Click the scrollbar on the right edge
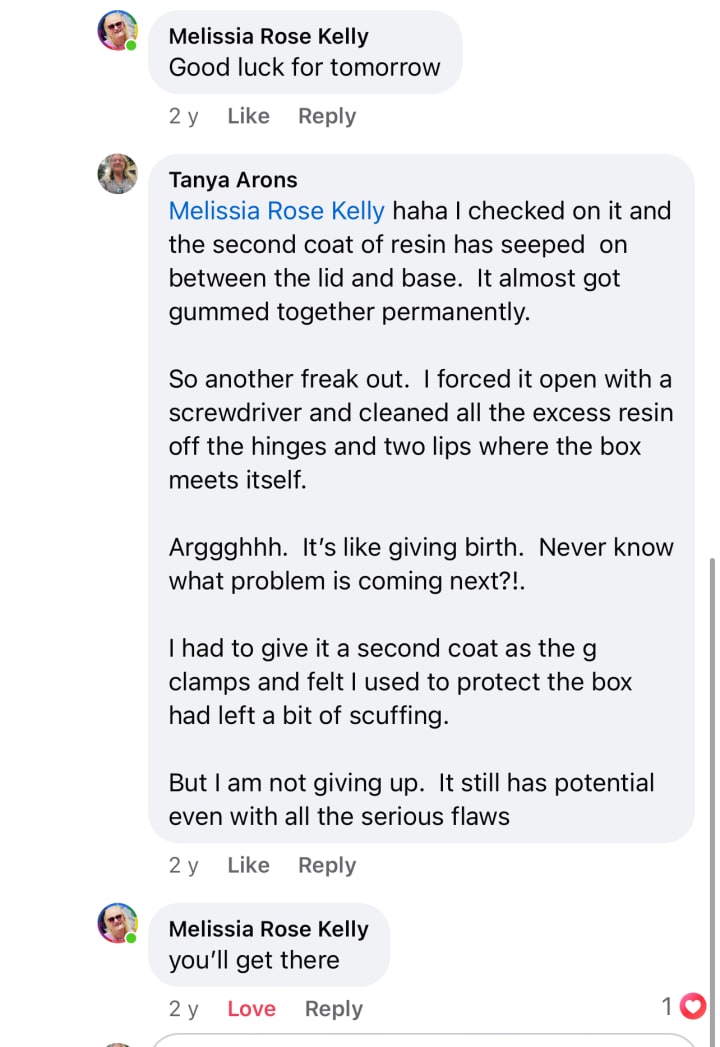The width and height of the screenshot is (720, 1047). (711, 700)
